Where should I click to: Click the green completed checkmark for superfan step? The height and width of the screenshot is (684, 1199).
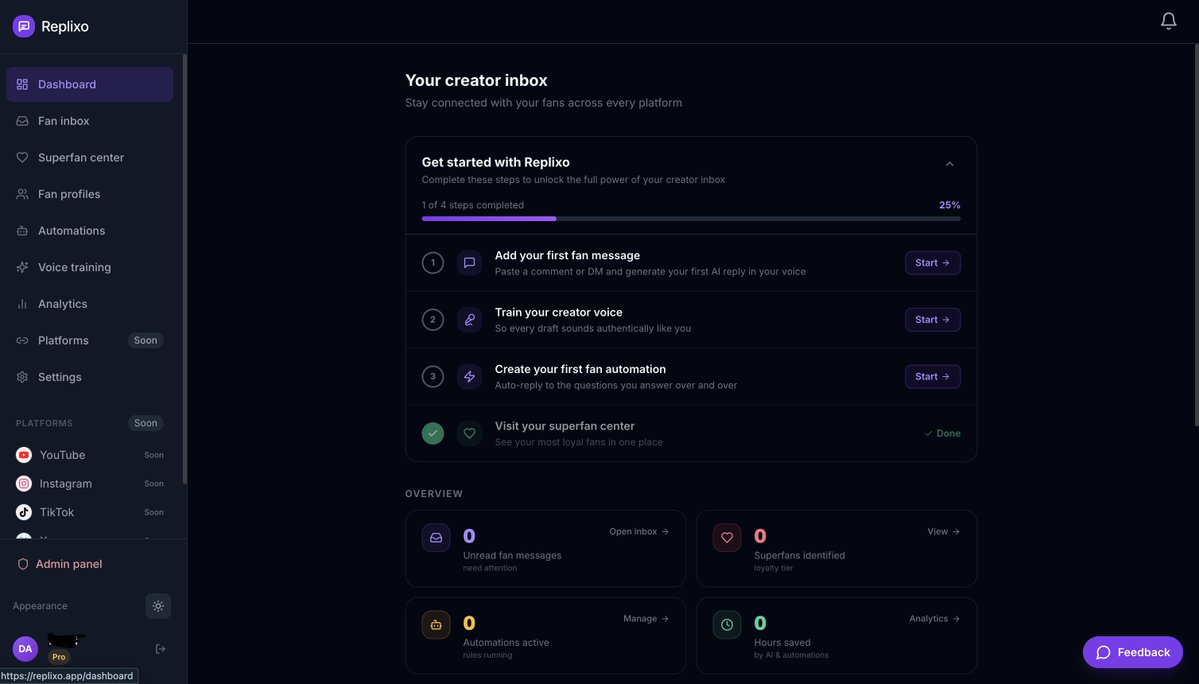433,433
